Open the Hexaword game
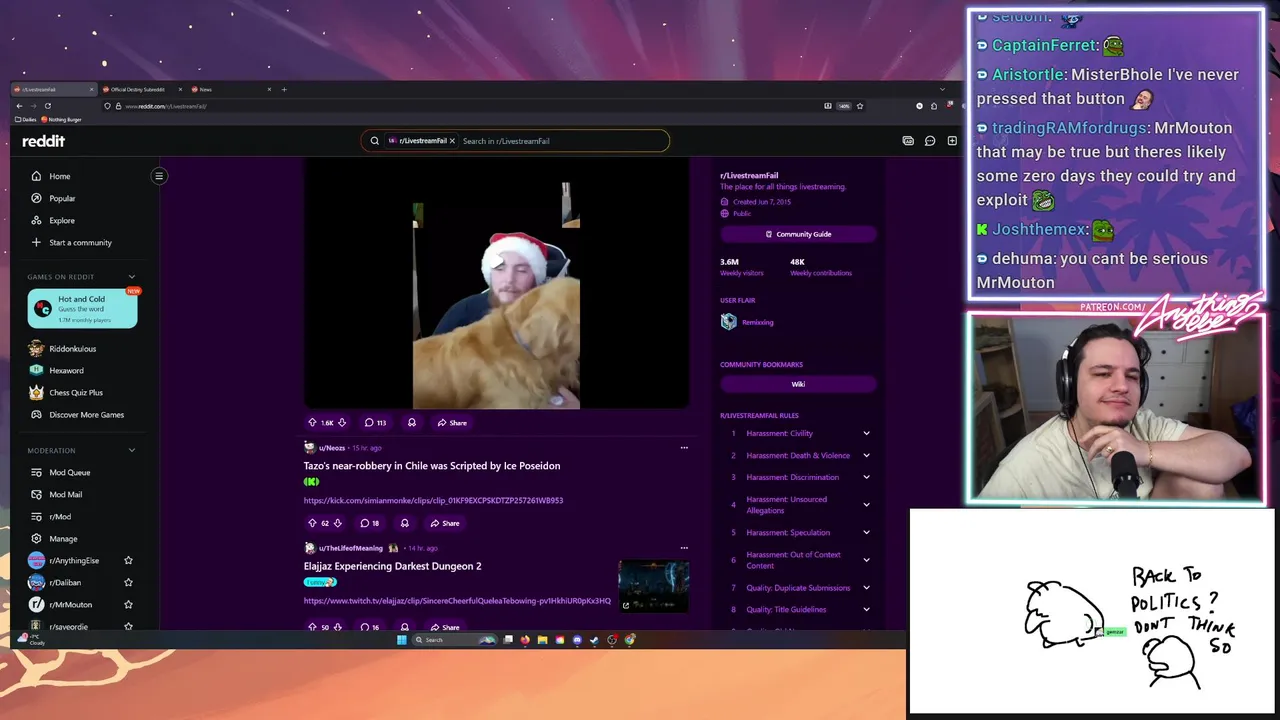 66,371
